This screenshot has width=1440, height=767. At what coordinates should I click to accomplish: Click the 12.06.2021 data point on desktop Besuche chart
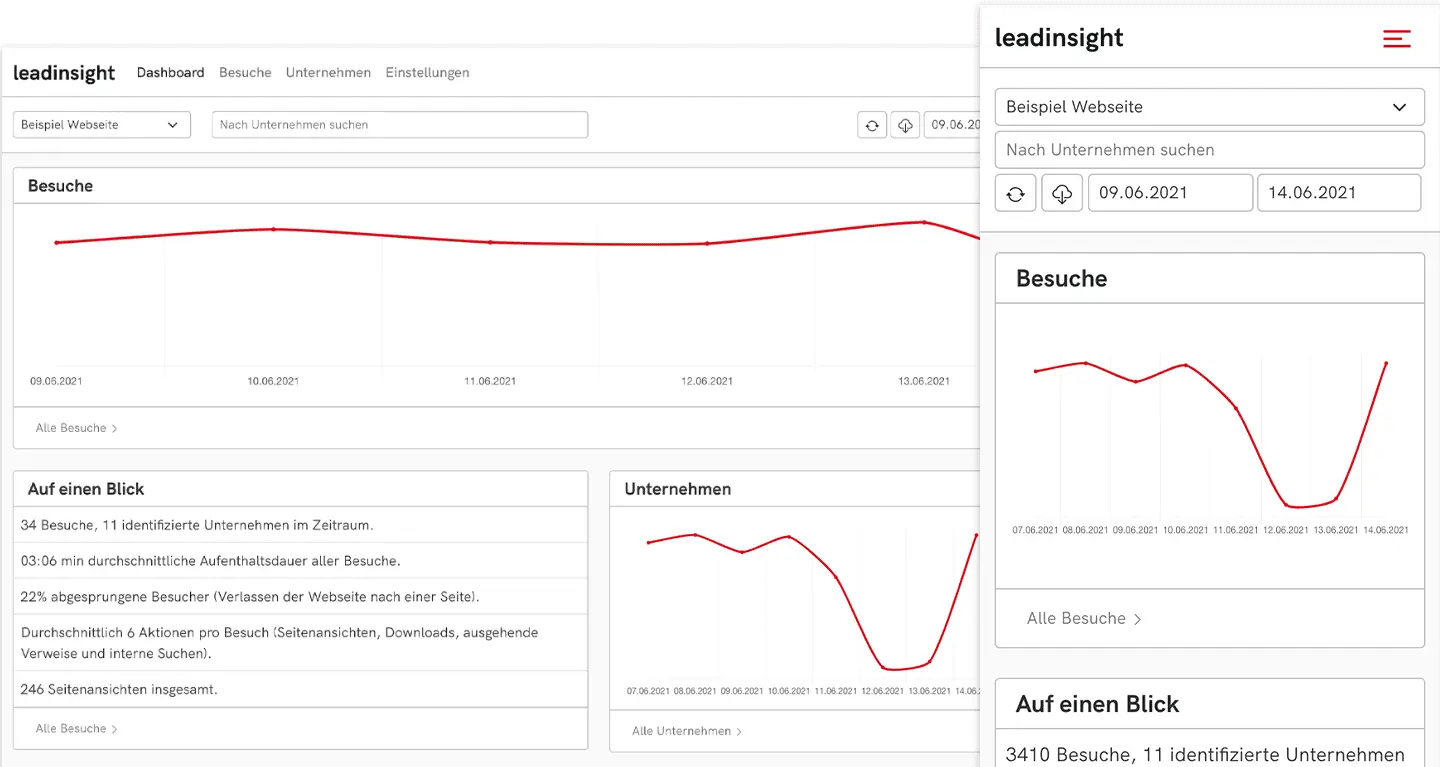[x=707, y=243]
